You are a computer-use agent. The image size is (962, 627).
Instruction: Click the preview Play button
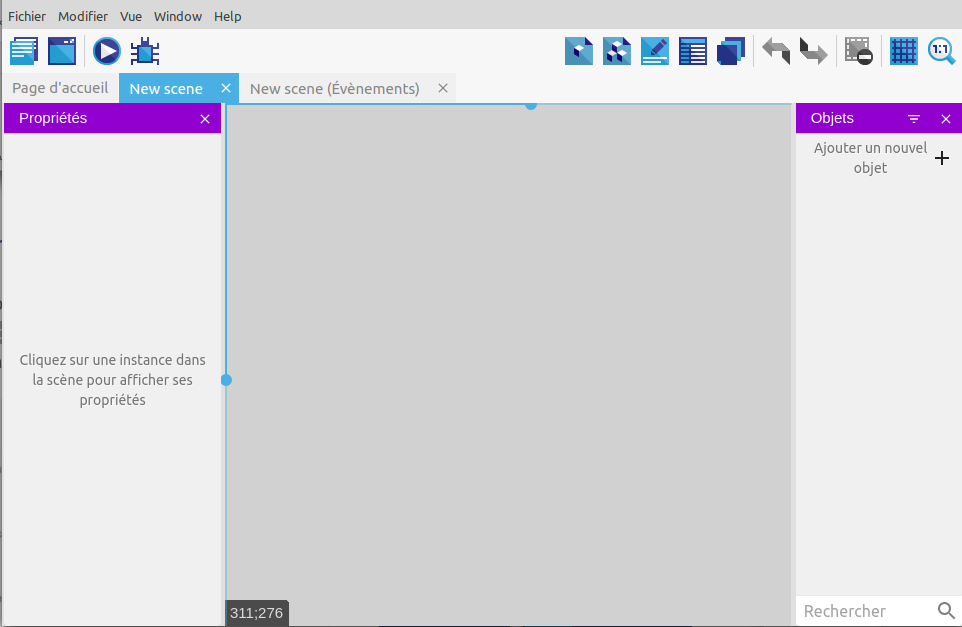pyautogui.click(x=107, y=51)
